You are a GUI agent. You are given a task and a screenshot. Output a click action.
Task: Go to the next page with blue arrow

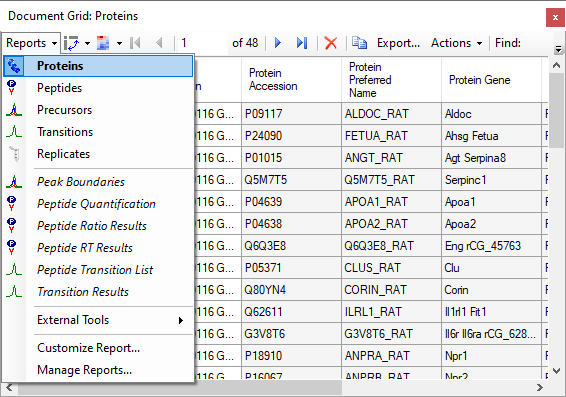[278, 43]
